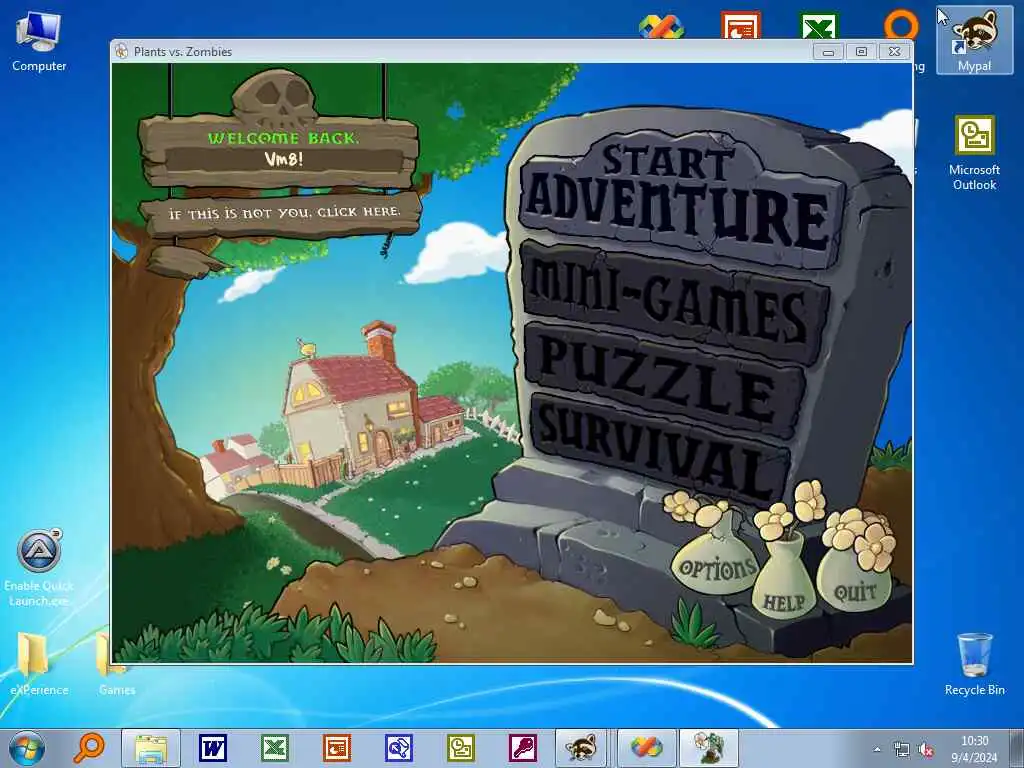Click 'If this is not you, click here' sign
Screen dimensions: 1024x768
(283, 213)
